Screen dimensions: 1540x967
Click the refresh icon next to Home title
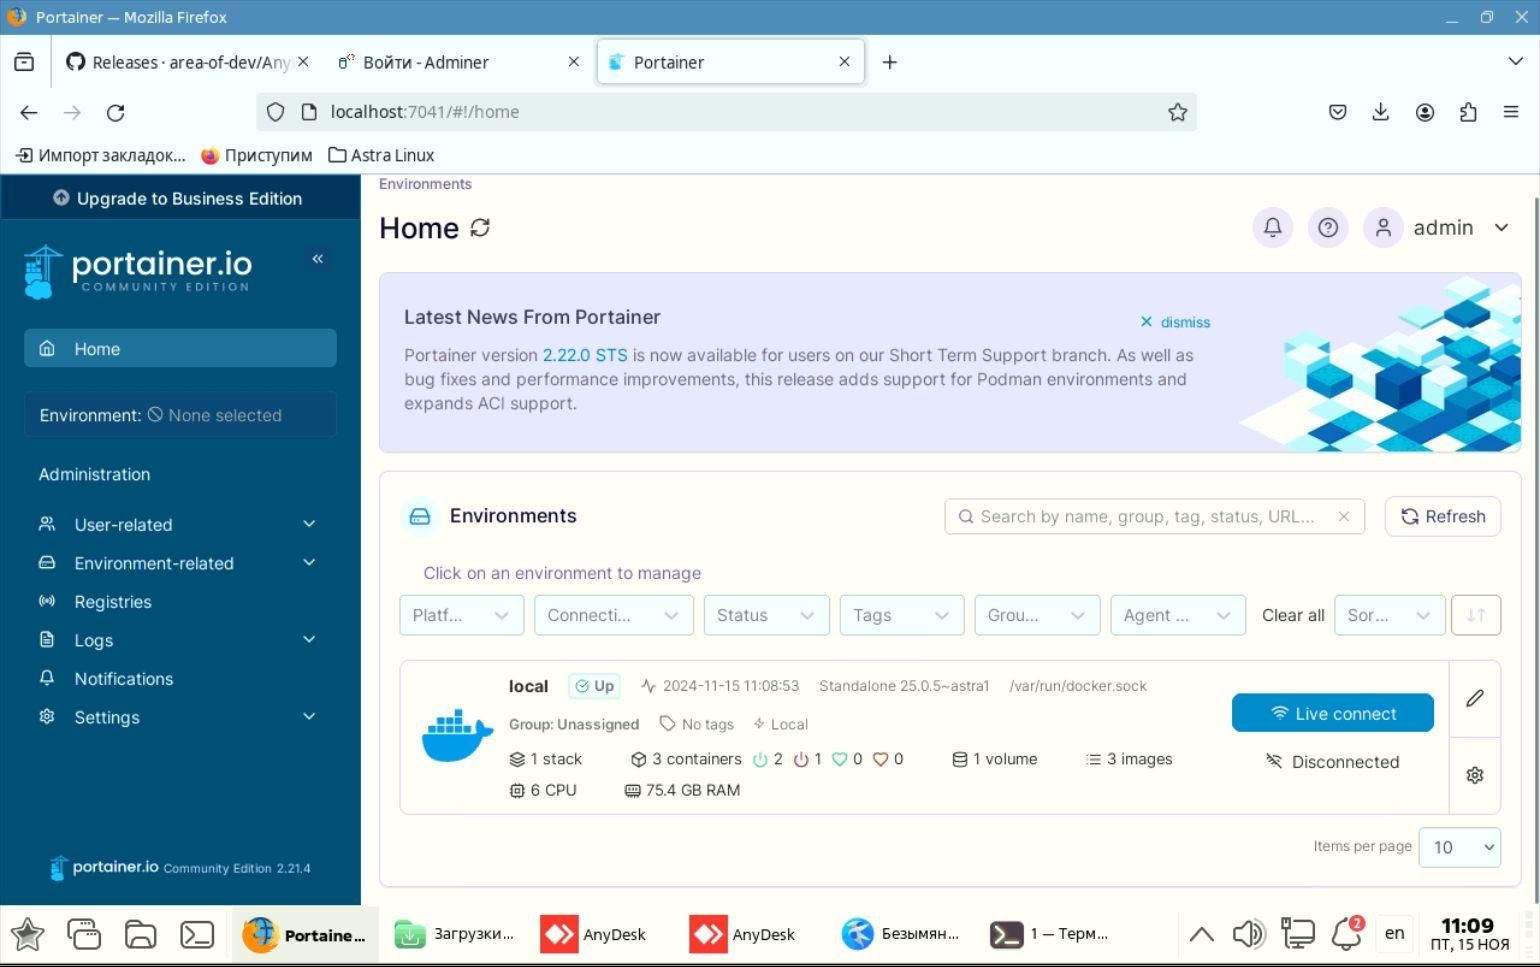click(x=480, y=228)
